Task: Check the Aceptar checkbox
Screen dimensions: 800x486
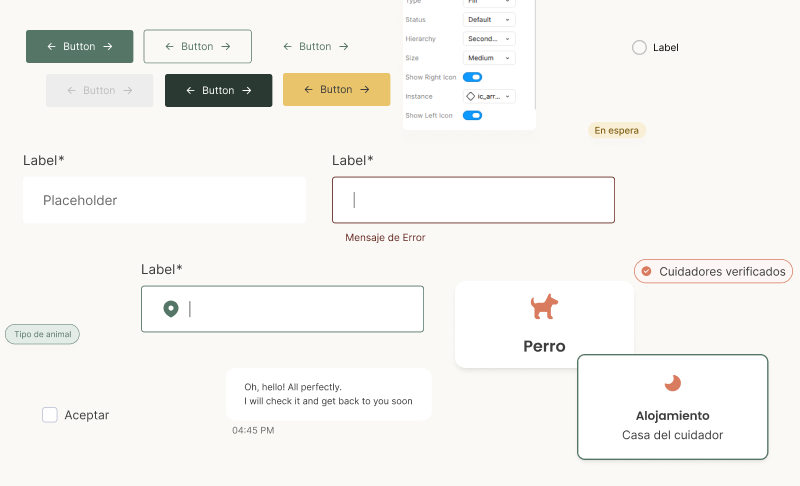Action: pos(49,415)
